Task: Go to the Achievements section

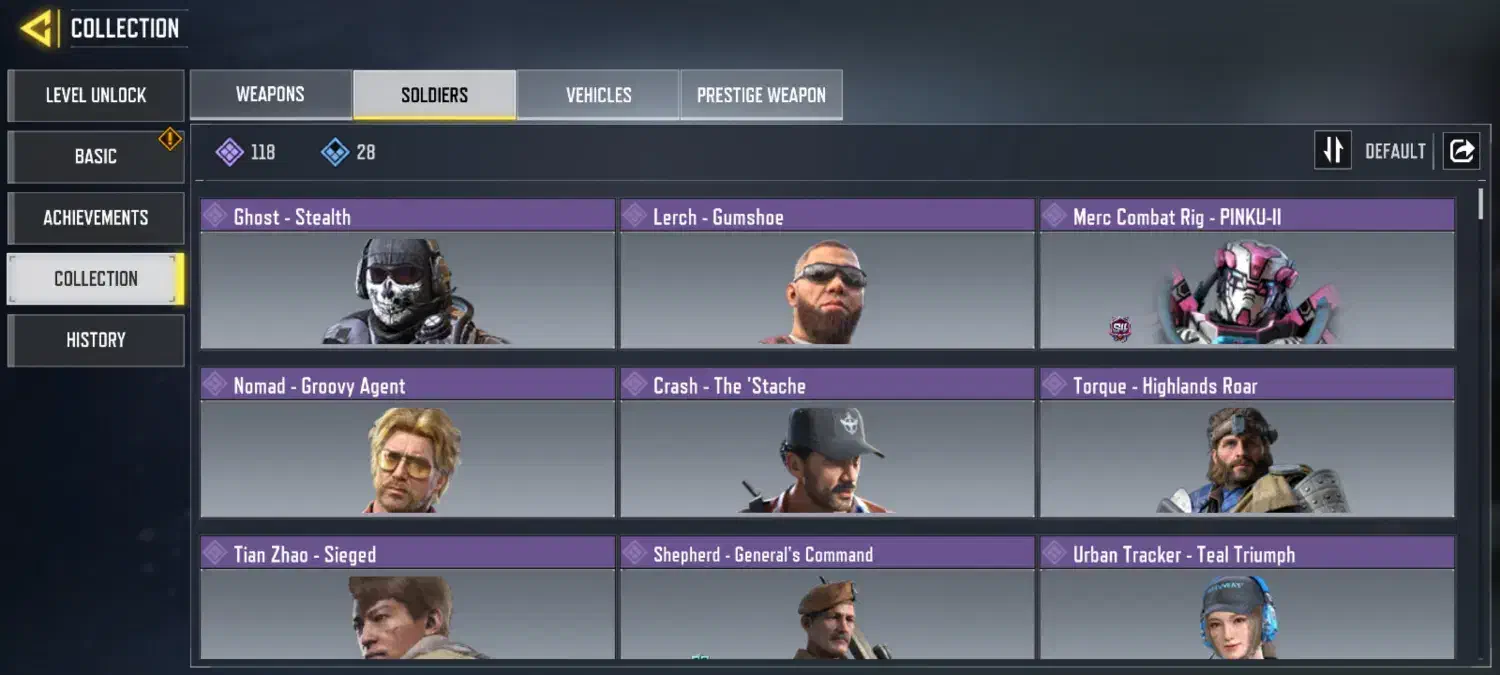Action: point(96,217)
